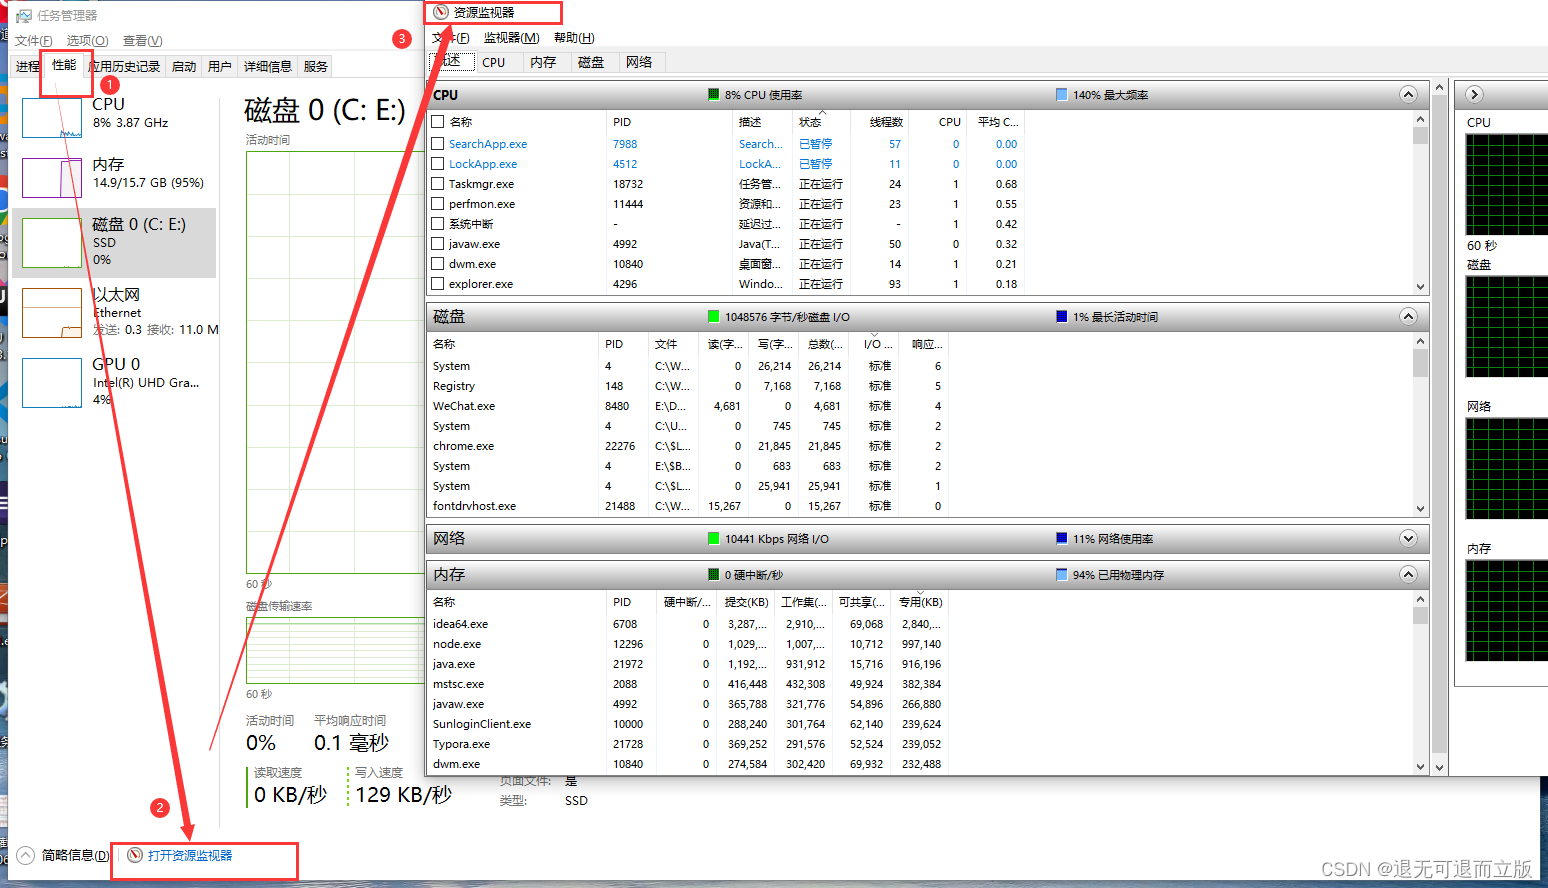This screenshot has width=1548, height=888.
Task: Select chrome.exe row in disk list
Action: (688, 446)
